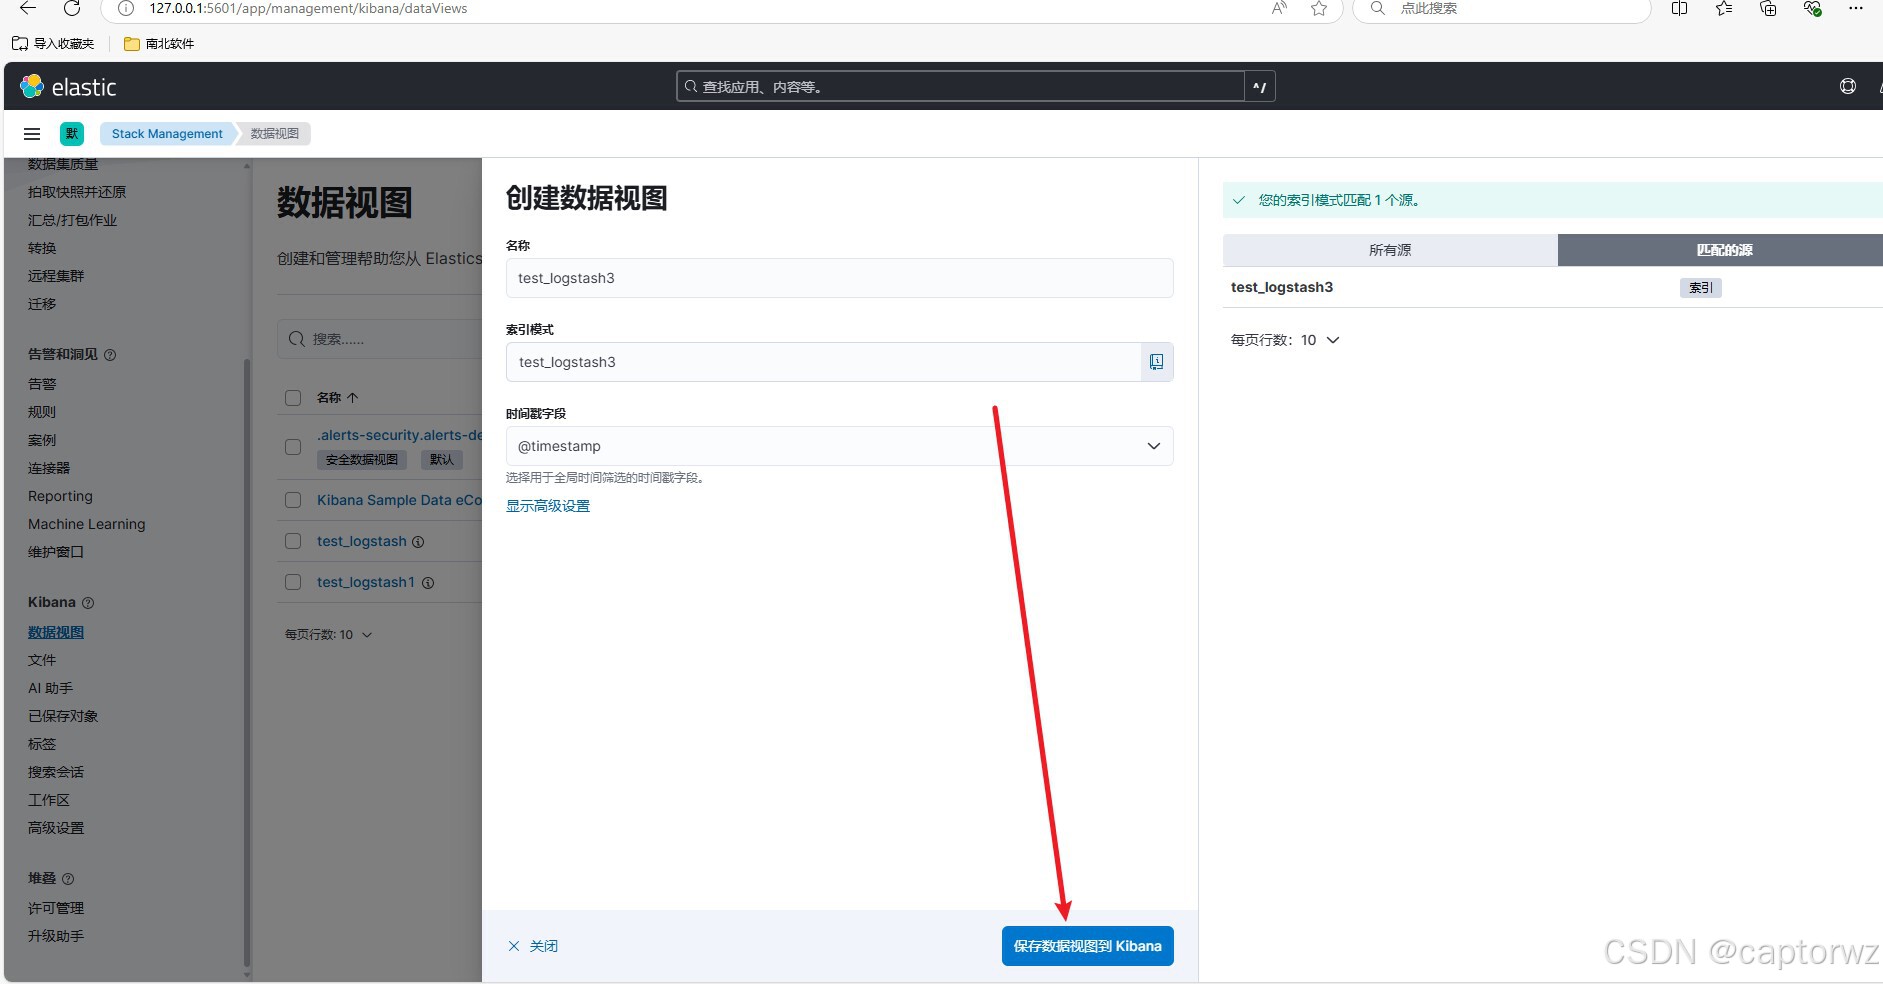
Task: Switch to the 所有源 tab
Action: coord(1390,250)
